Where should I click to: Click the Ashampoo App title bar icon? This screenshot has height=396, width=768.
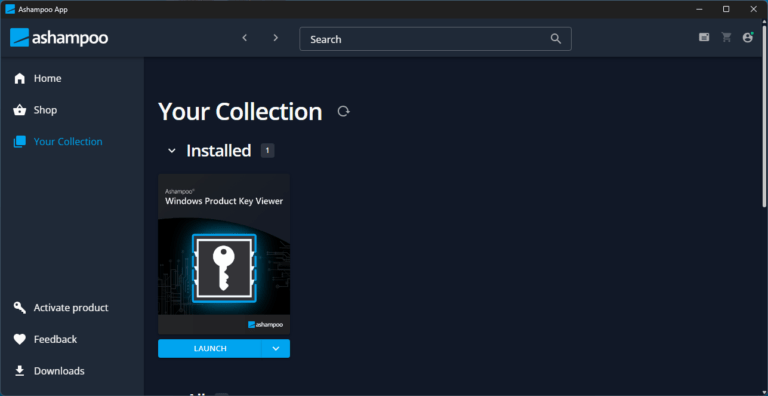(10, 9)
